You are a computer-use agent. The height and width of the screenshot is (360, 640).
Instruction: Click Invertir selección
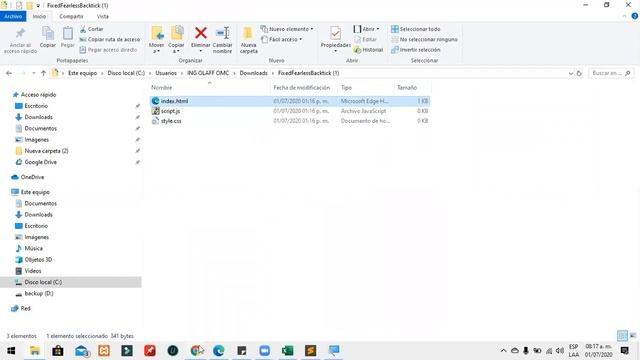(416, 49)
